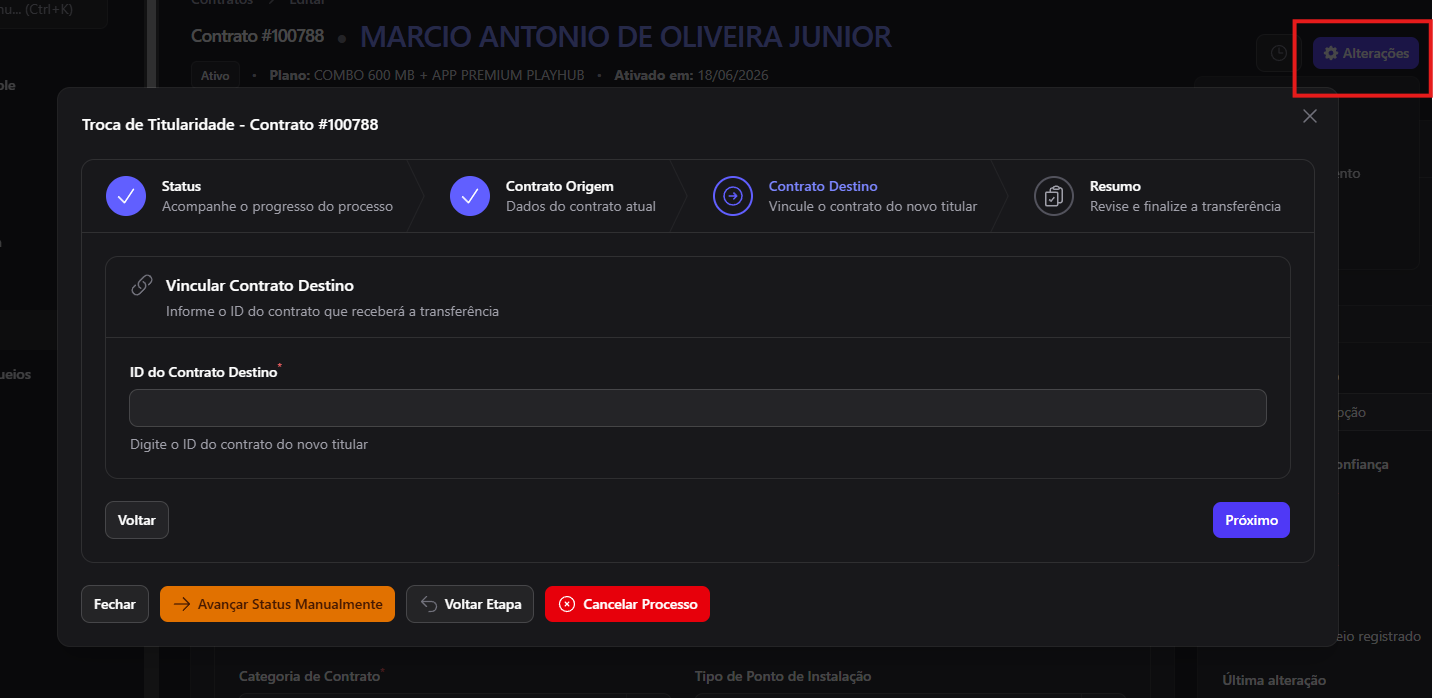Click the Status step checkmark icon
The image size is (1434, 698).
126,196
